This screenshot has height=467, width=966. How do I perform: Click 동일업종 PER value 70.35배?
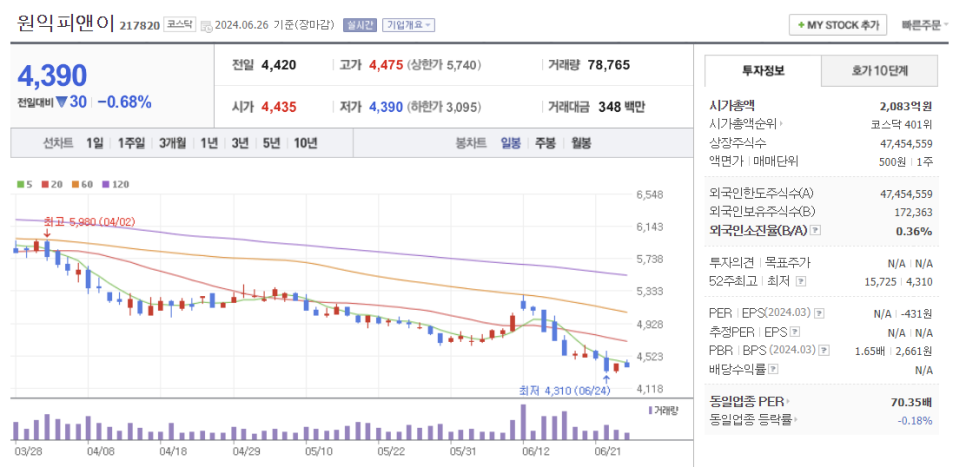[911, 402]
